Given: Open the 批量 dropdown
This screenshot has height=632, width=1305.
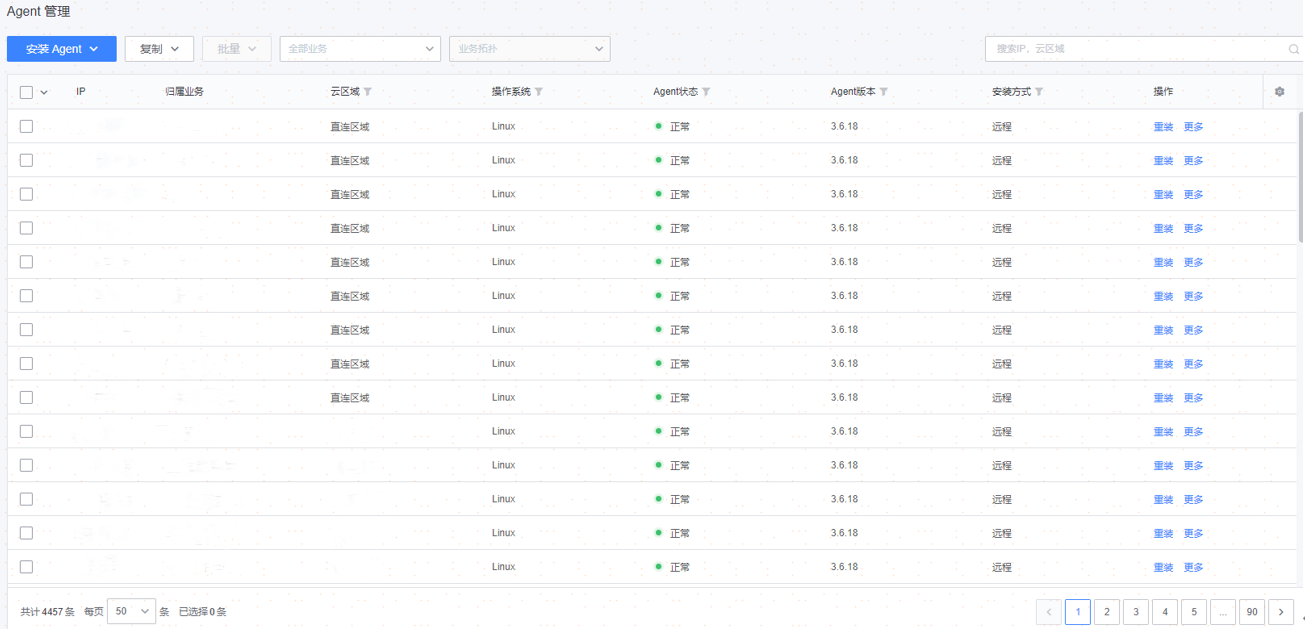Looking at the screenshot, I should click(237, 49).
